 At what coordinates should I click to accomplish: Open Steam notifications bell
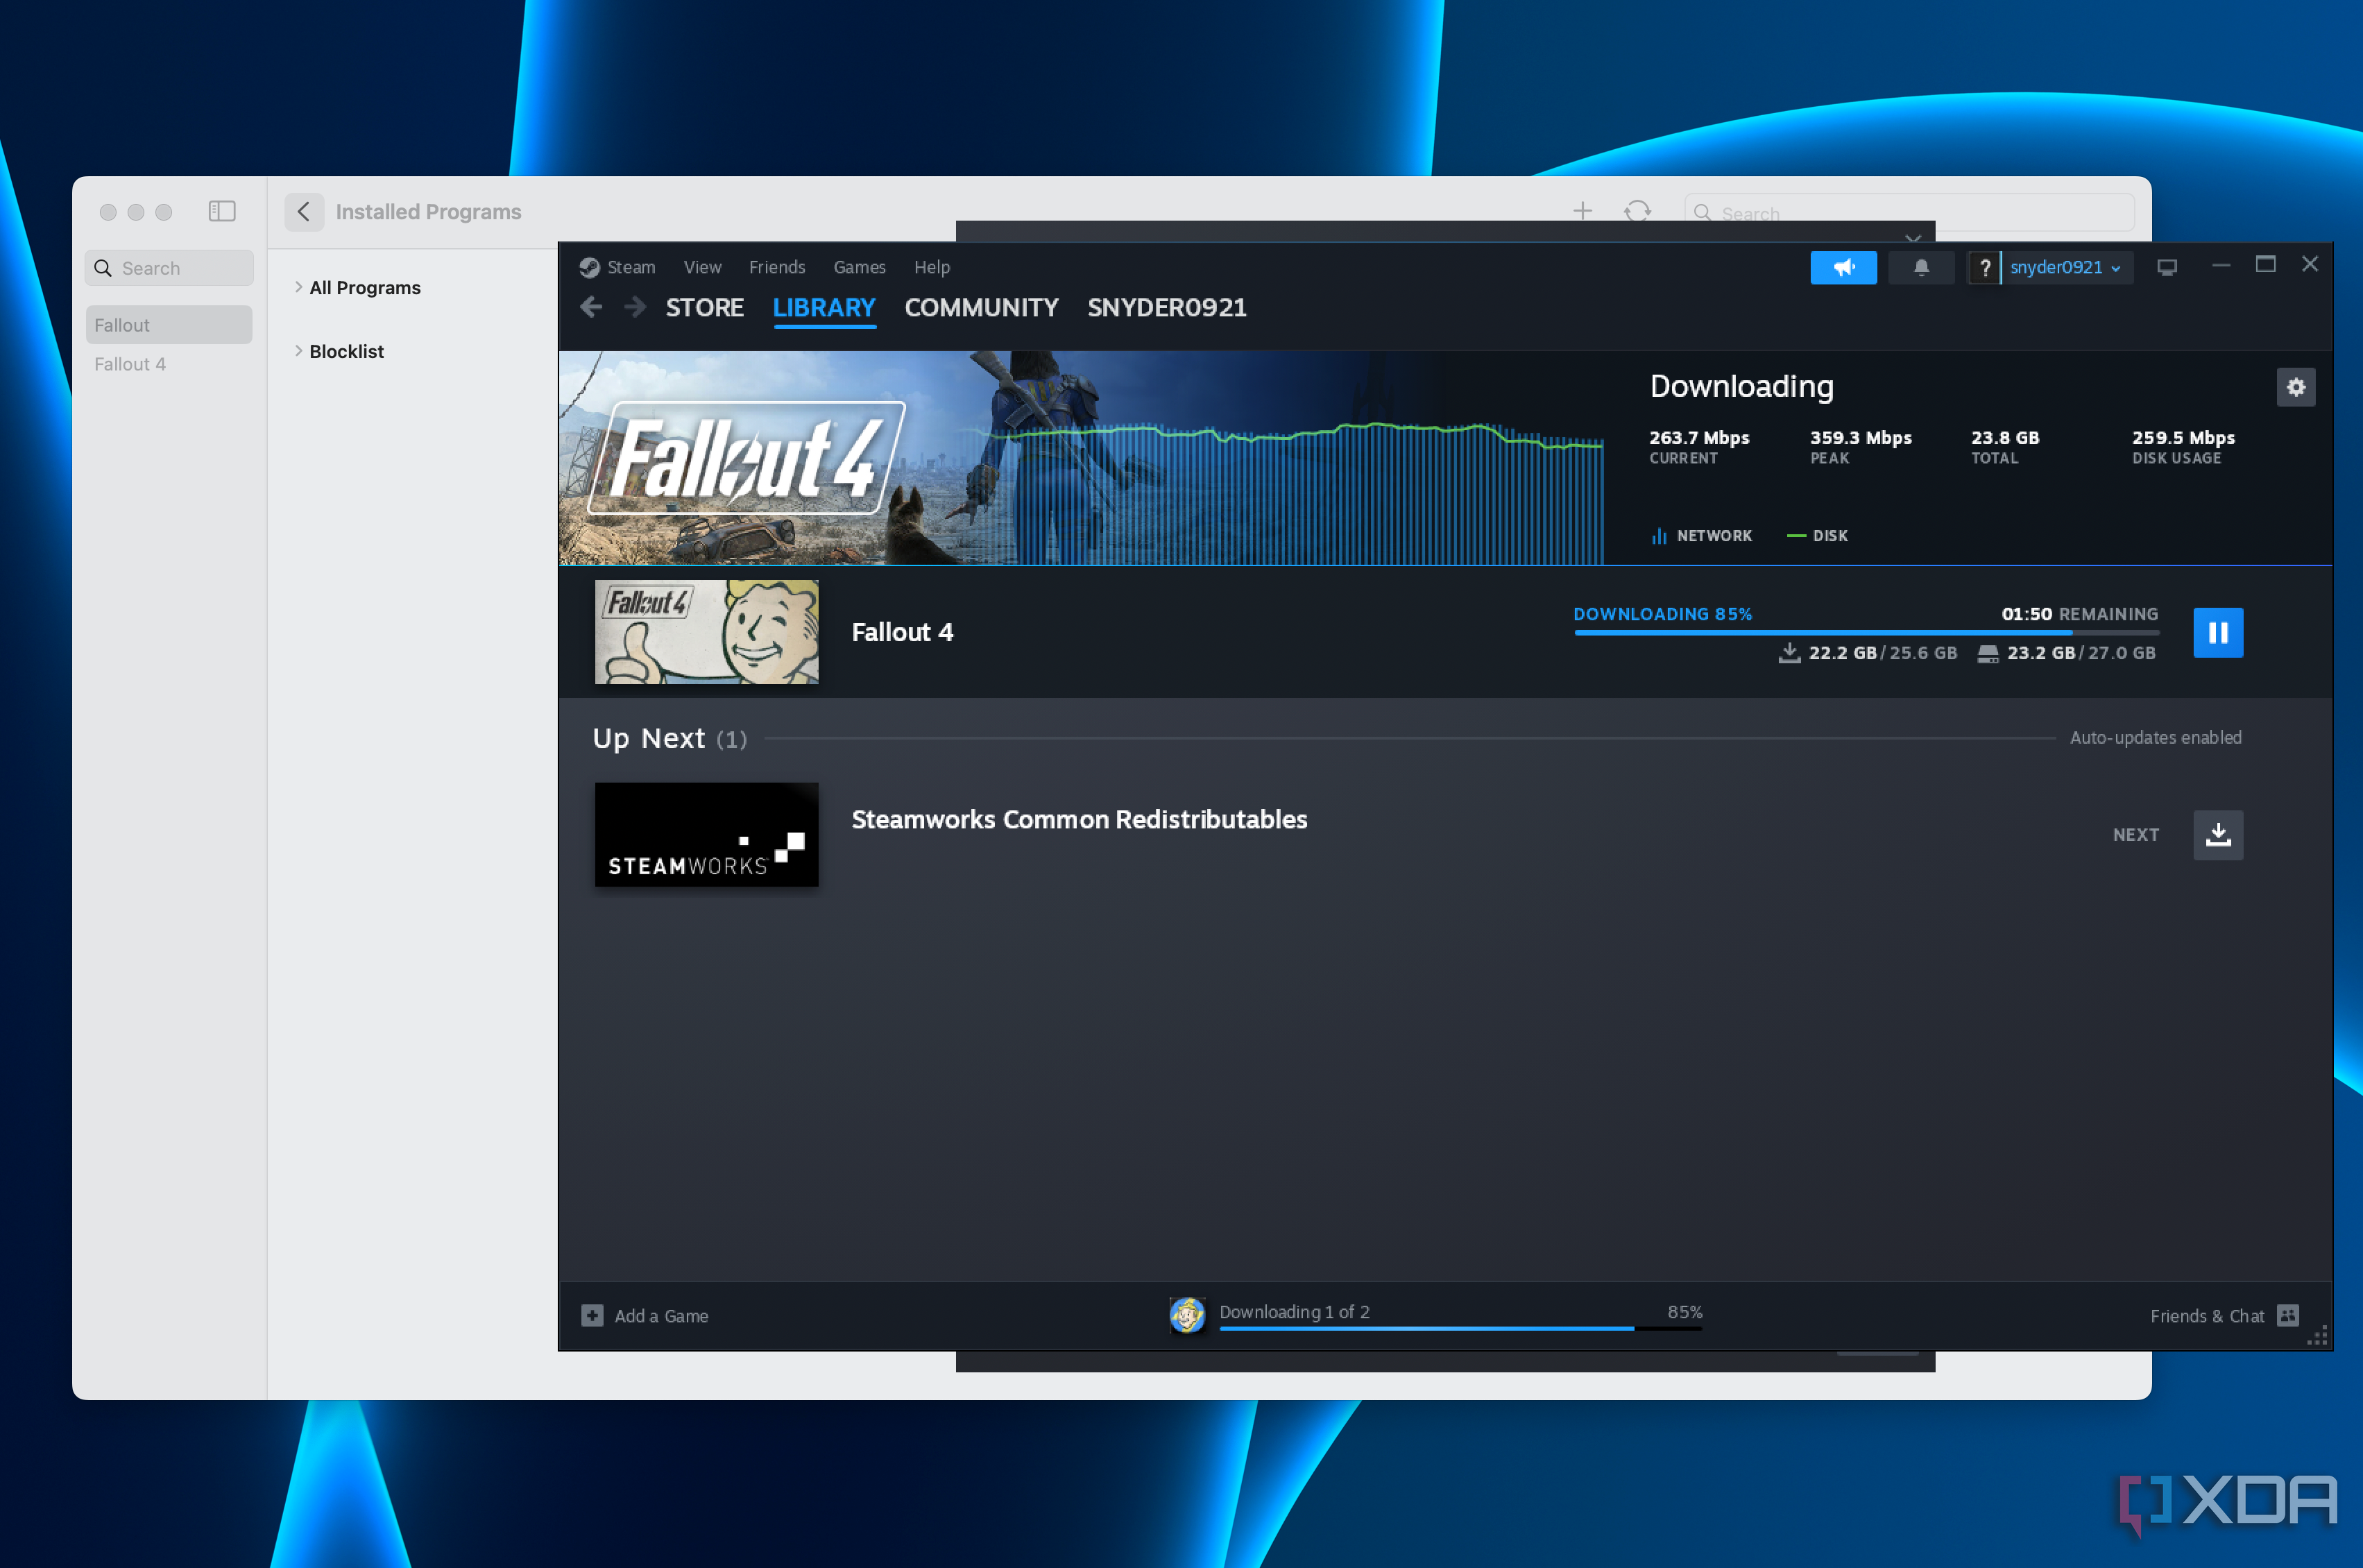pyautogui.click(x=1921, y=267)
